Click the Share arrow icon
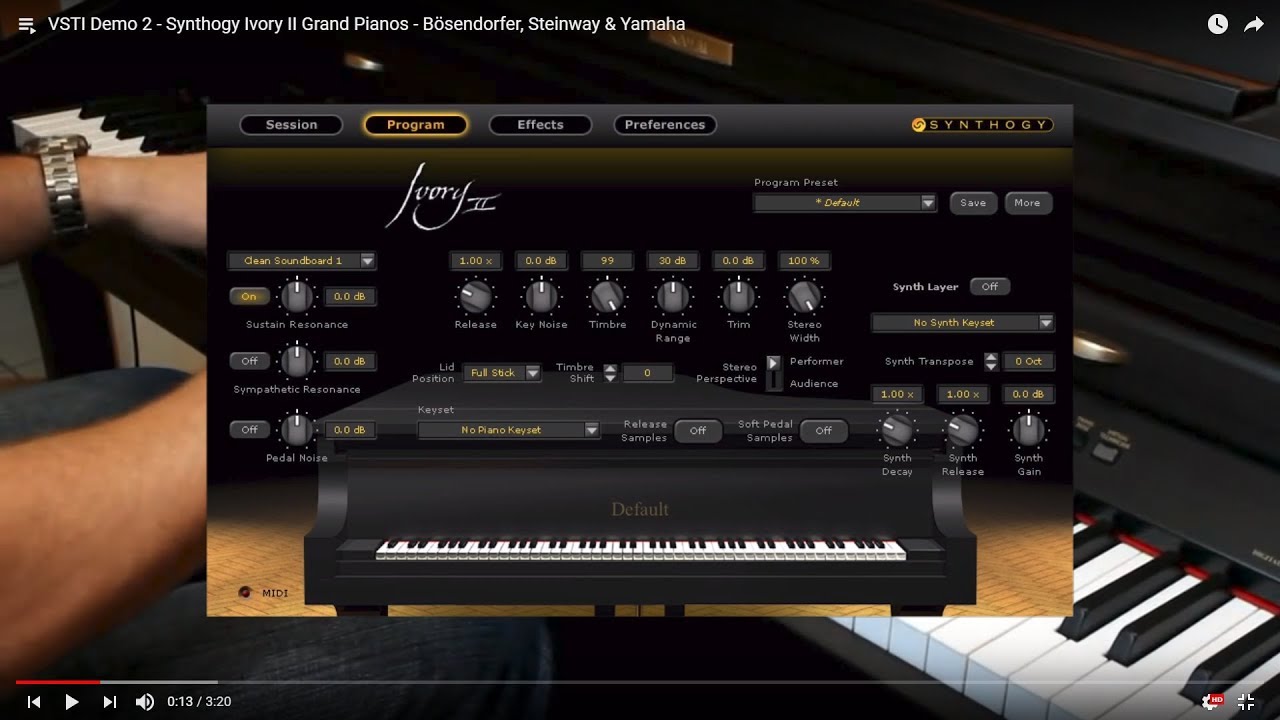This screenshot has height=720, width=1280. point(1253,24)
